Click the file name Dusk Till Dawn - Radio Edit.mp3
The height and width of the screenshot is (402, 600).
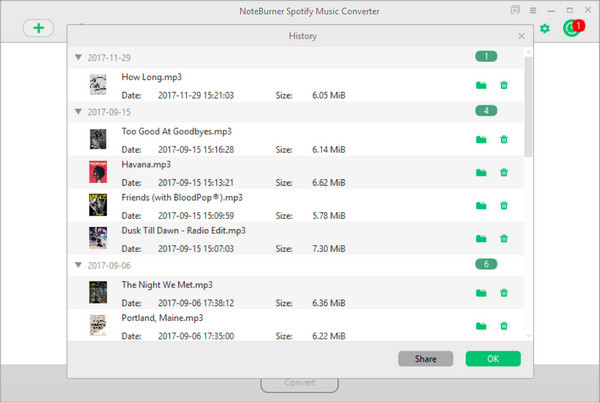click(183, 231)
